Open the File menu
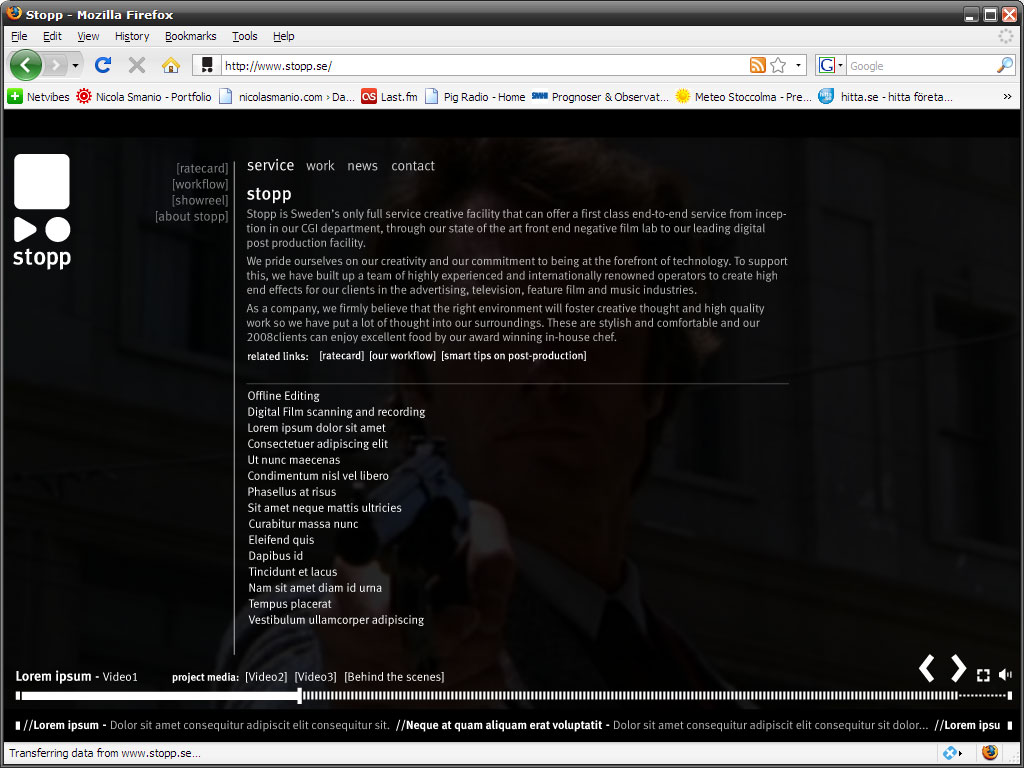This screenshot has width=1024, height=768. pos(19,36)
